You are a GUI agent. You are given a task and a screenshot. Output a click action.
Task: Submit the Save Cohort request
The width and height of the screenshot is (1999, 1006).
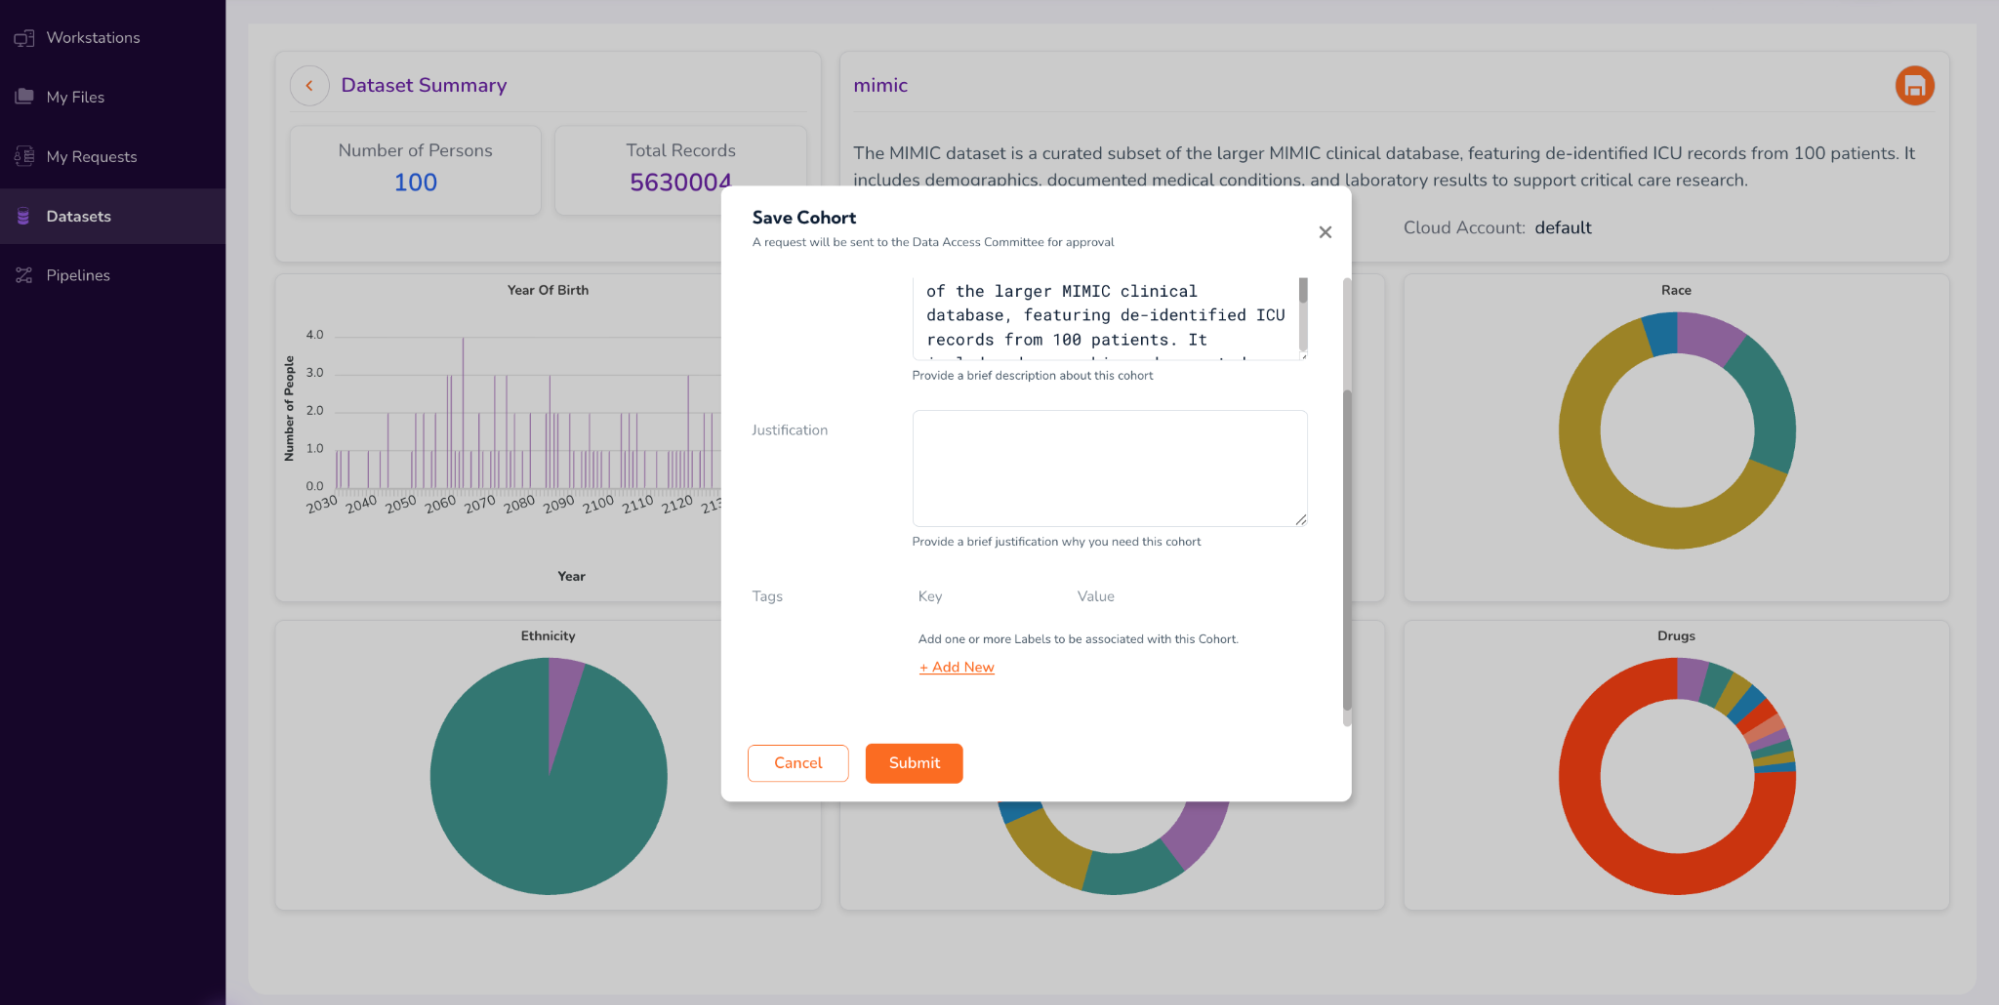point(913,763)
